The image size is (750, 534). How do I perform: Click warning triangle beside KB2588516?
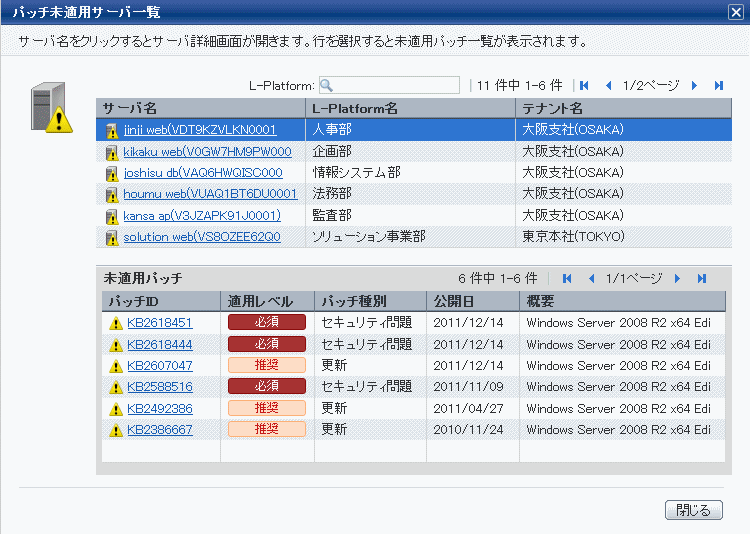[x=116, y=388]
